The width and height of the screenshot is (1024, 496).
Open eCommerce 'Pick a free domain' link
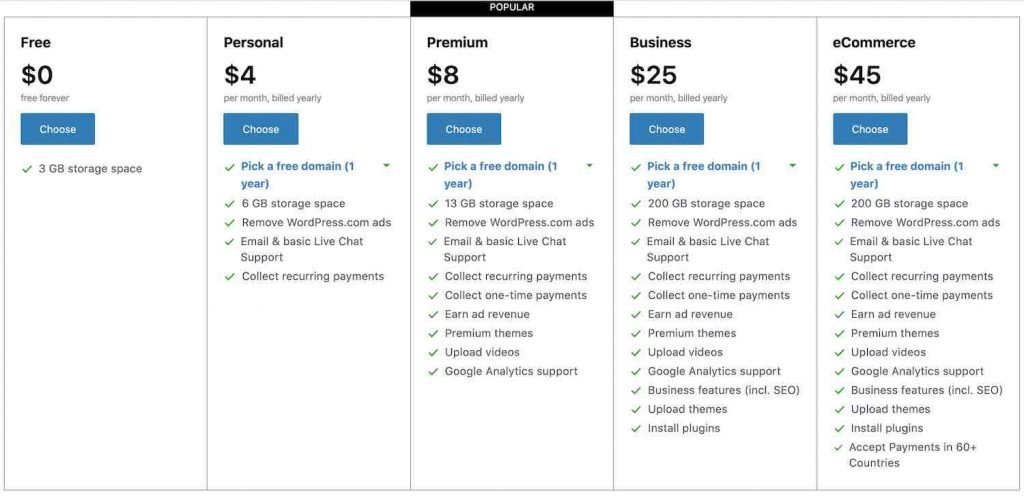click(x=907, y=175)
